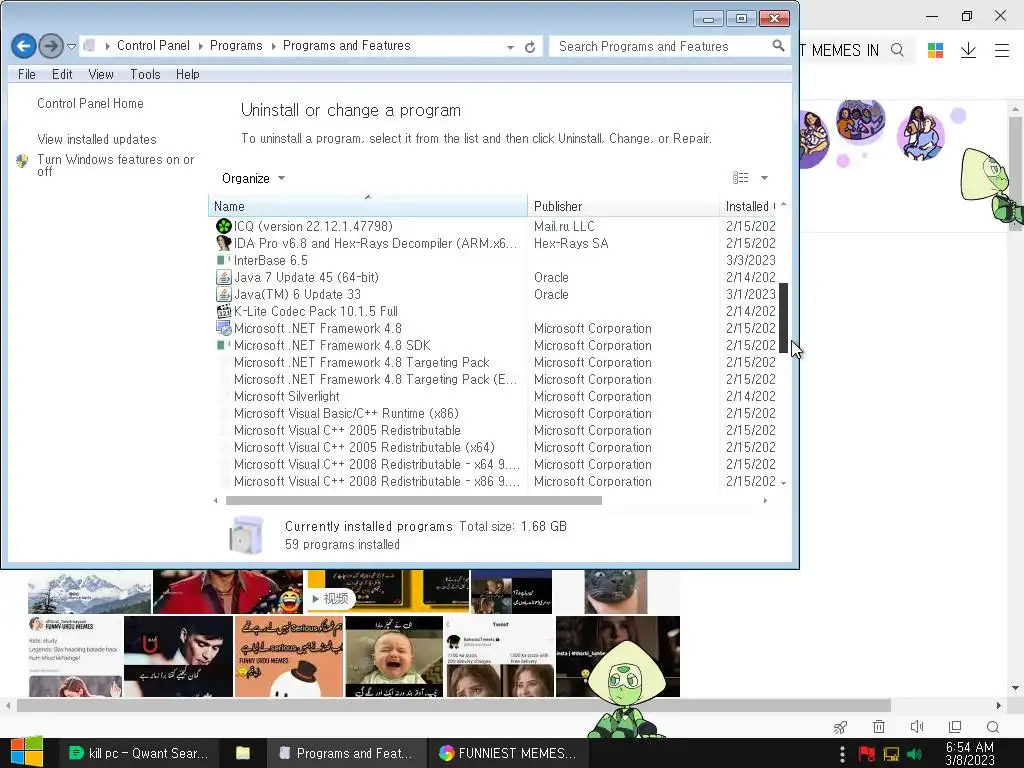Click browser search magnifier near MEMES IN
1024x768 pixels.
897,50
